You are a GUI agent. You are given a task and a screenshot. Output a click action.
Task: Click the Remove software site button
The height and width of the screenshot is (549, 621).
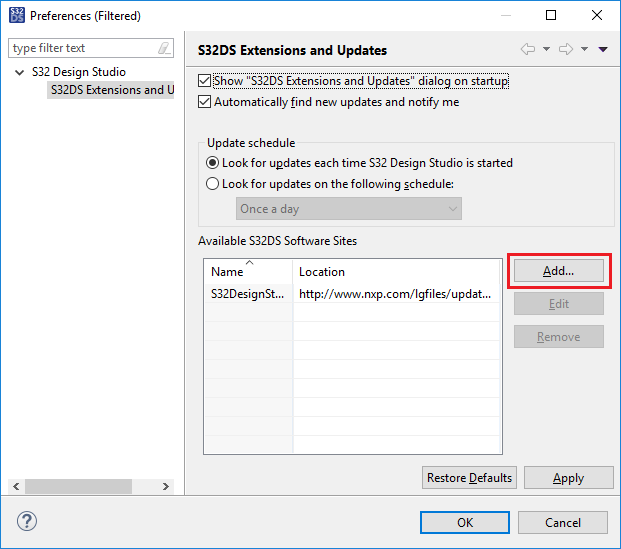pos(558,337)
